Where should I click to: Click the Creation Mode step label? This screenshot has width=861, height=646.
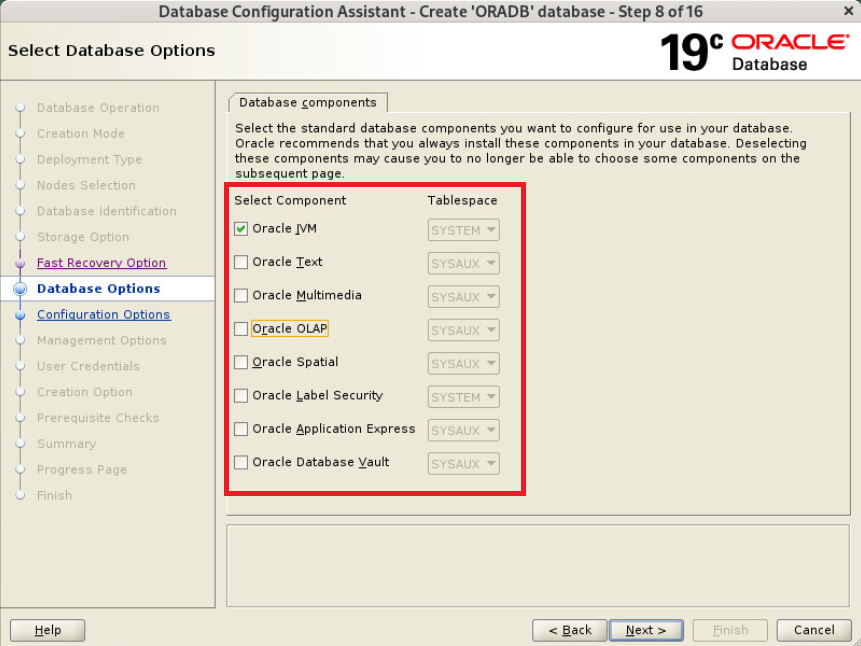(81, 133)
